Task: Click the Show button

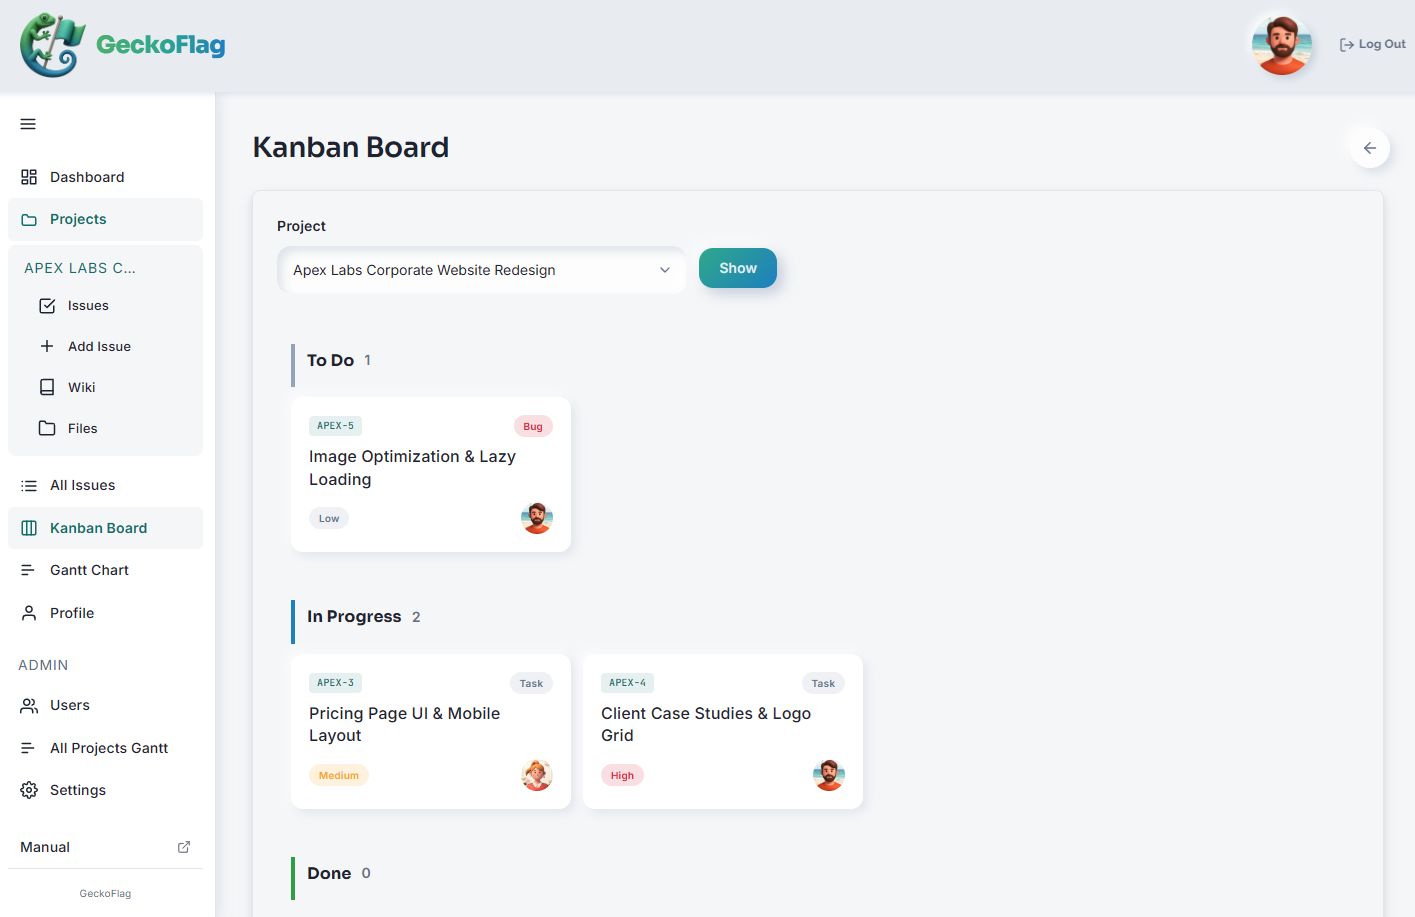Action: tap(738, 268)
